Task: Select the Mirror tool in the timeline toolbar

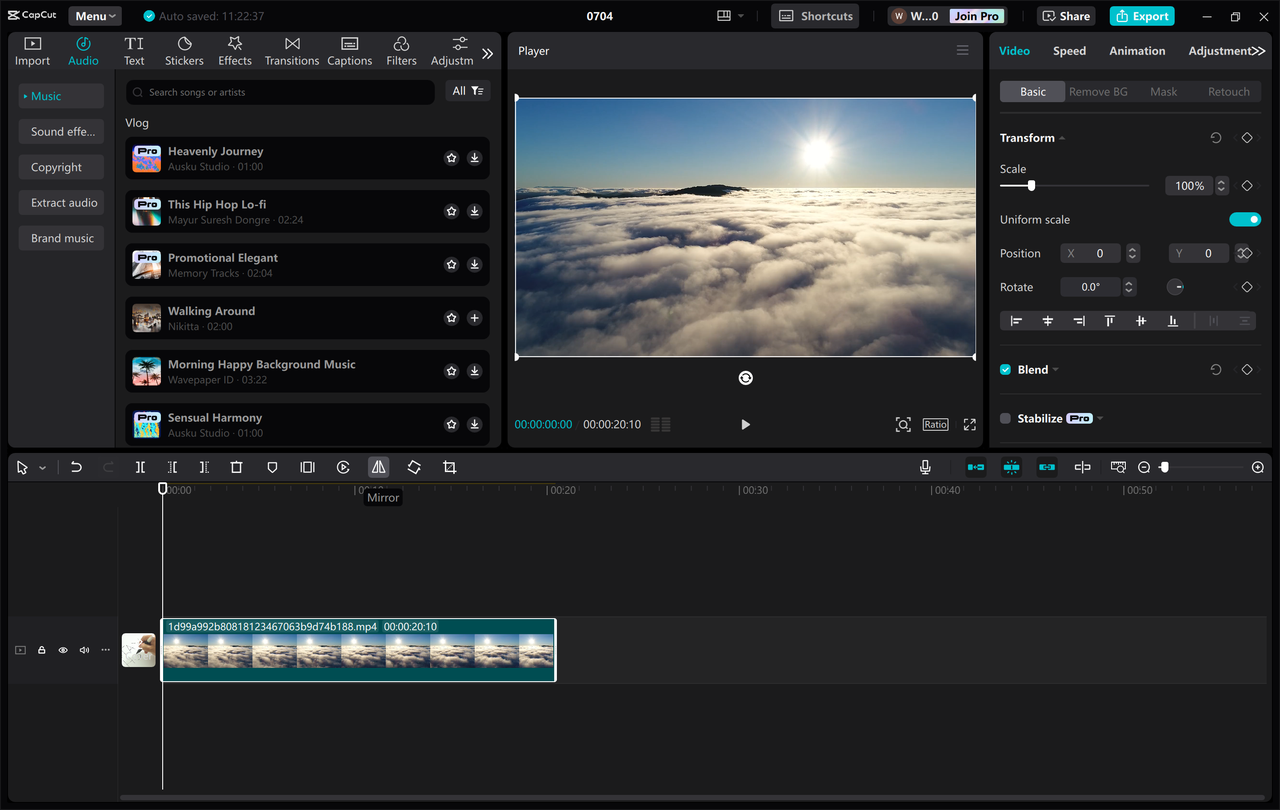Action: 378,466
